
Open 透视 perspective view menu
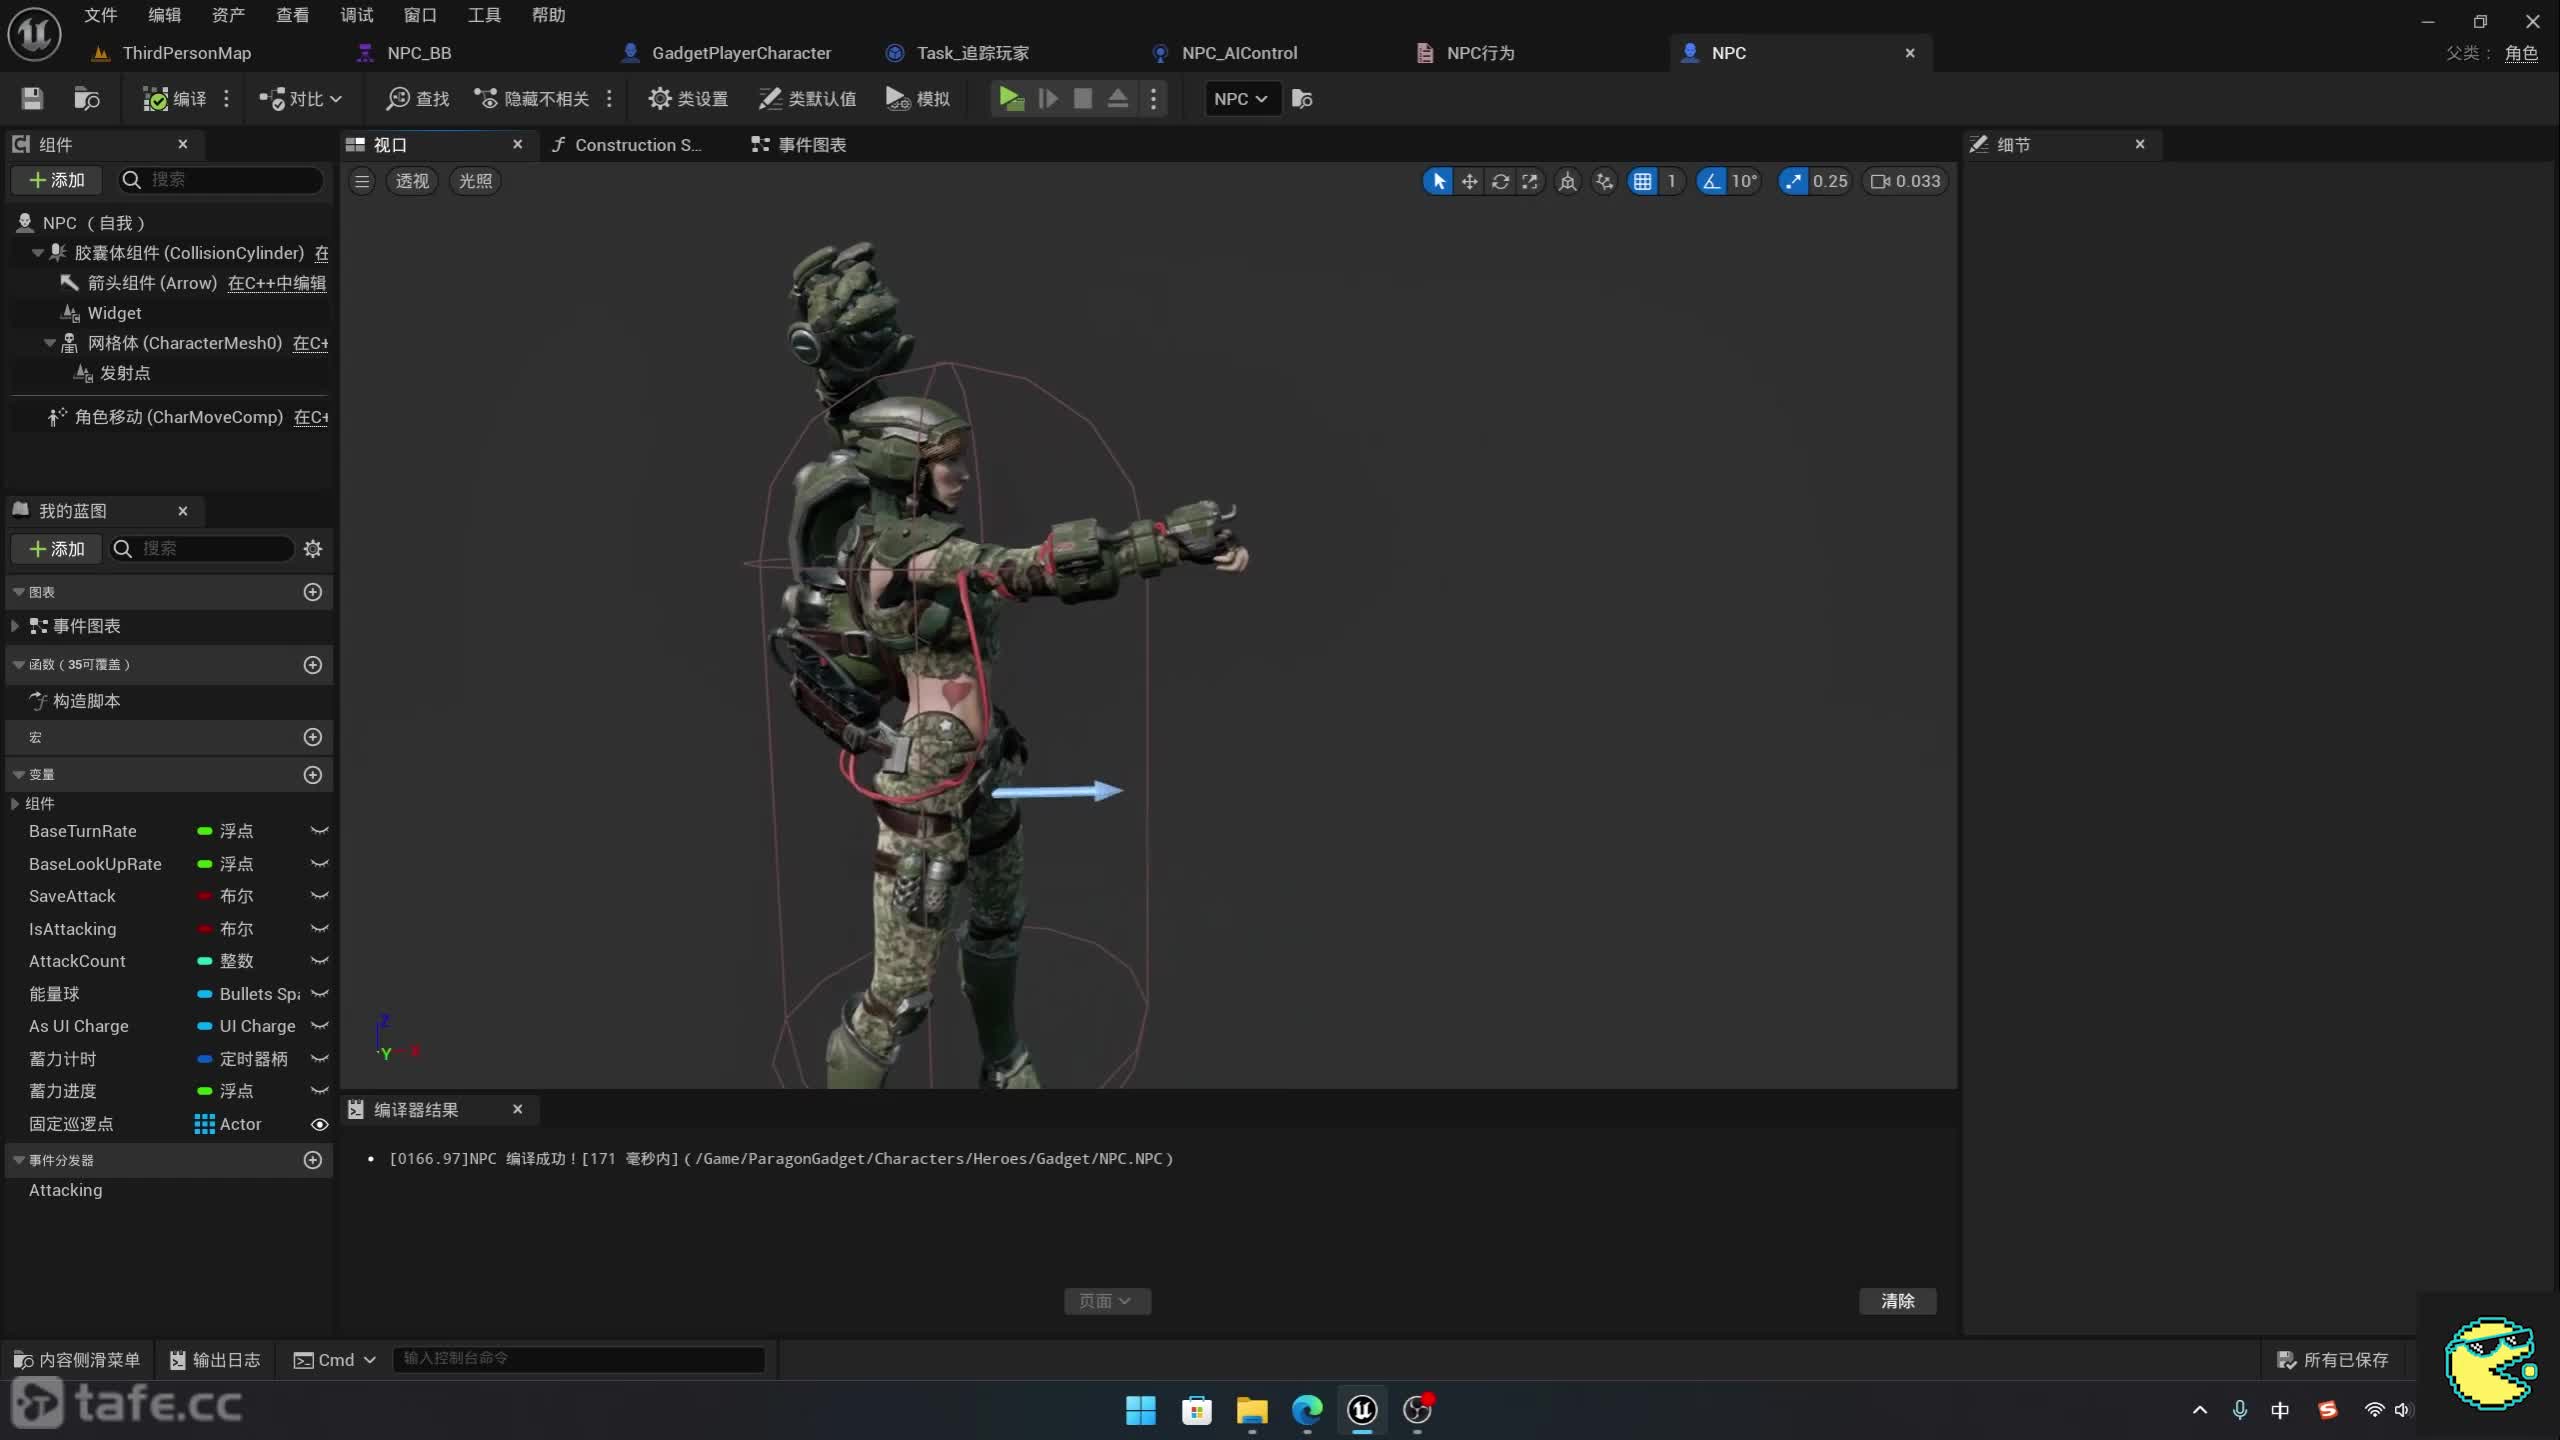[412, 181]
